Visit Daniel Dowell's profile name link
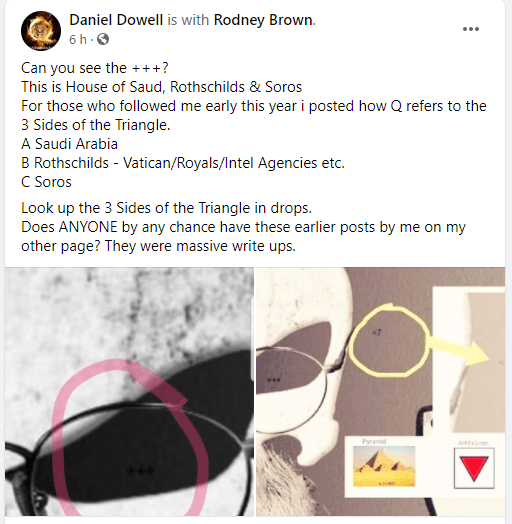Image resolution: width=512 pixels, height=524 pixels. 116,20
